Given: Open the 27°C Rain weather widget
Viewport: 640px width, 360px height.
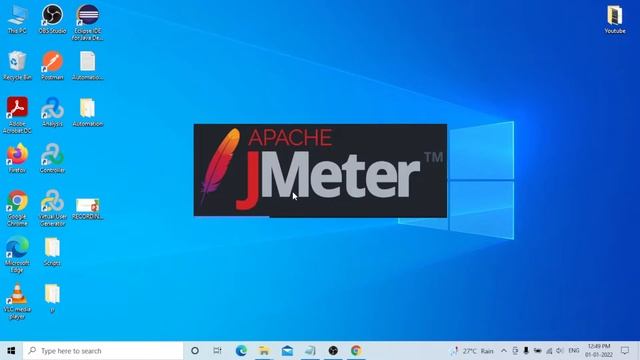Looking at the screenshot, I should click(x=472, y=351).
